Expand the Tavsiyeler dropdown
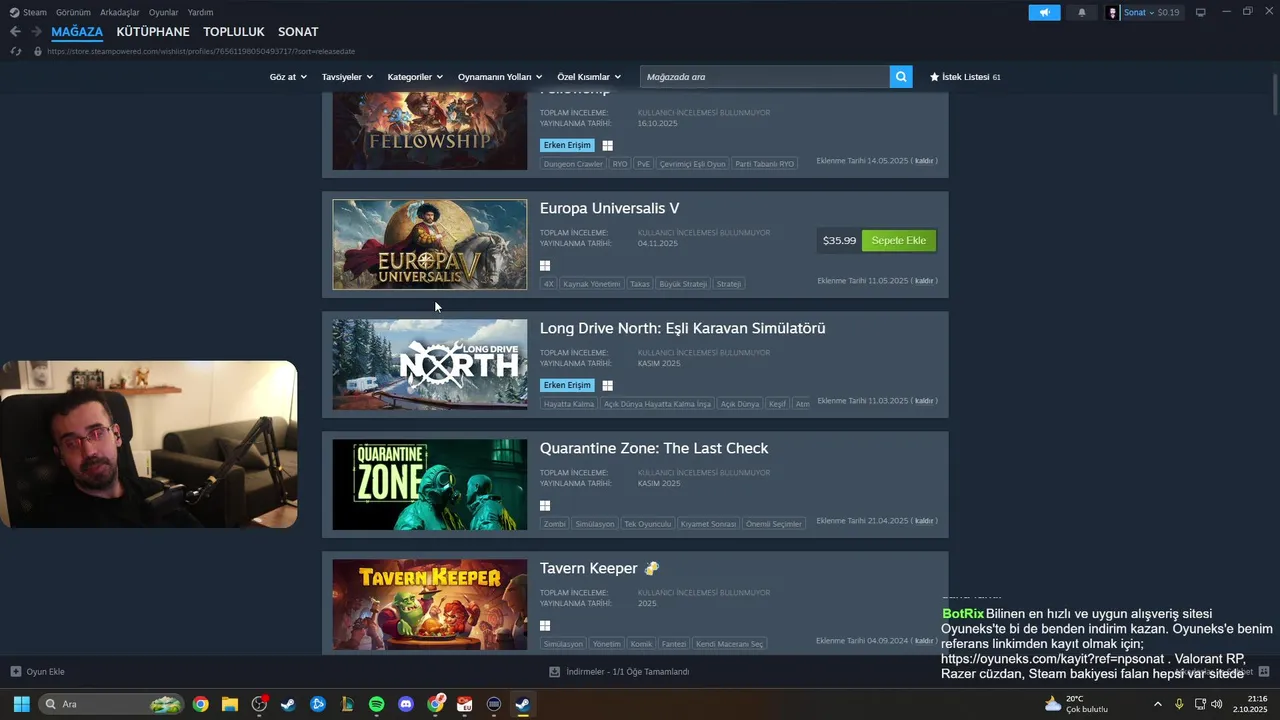The height and width of the screenshot is (720, 1280). (x=347, y=77)
